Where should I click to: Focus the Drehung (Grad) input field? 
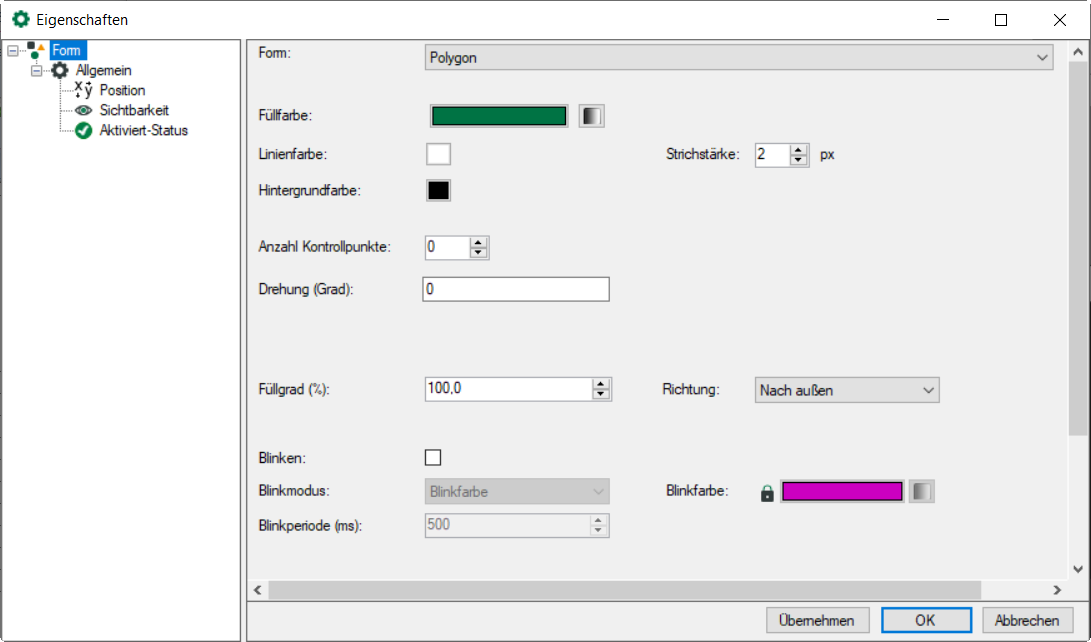click(x=516, y=289)
